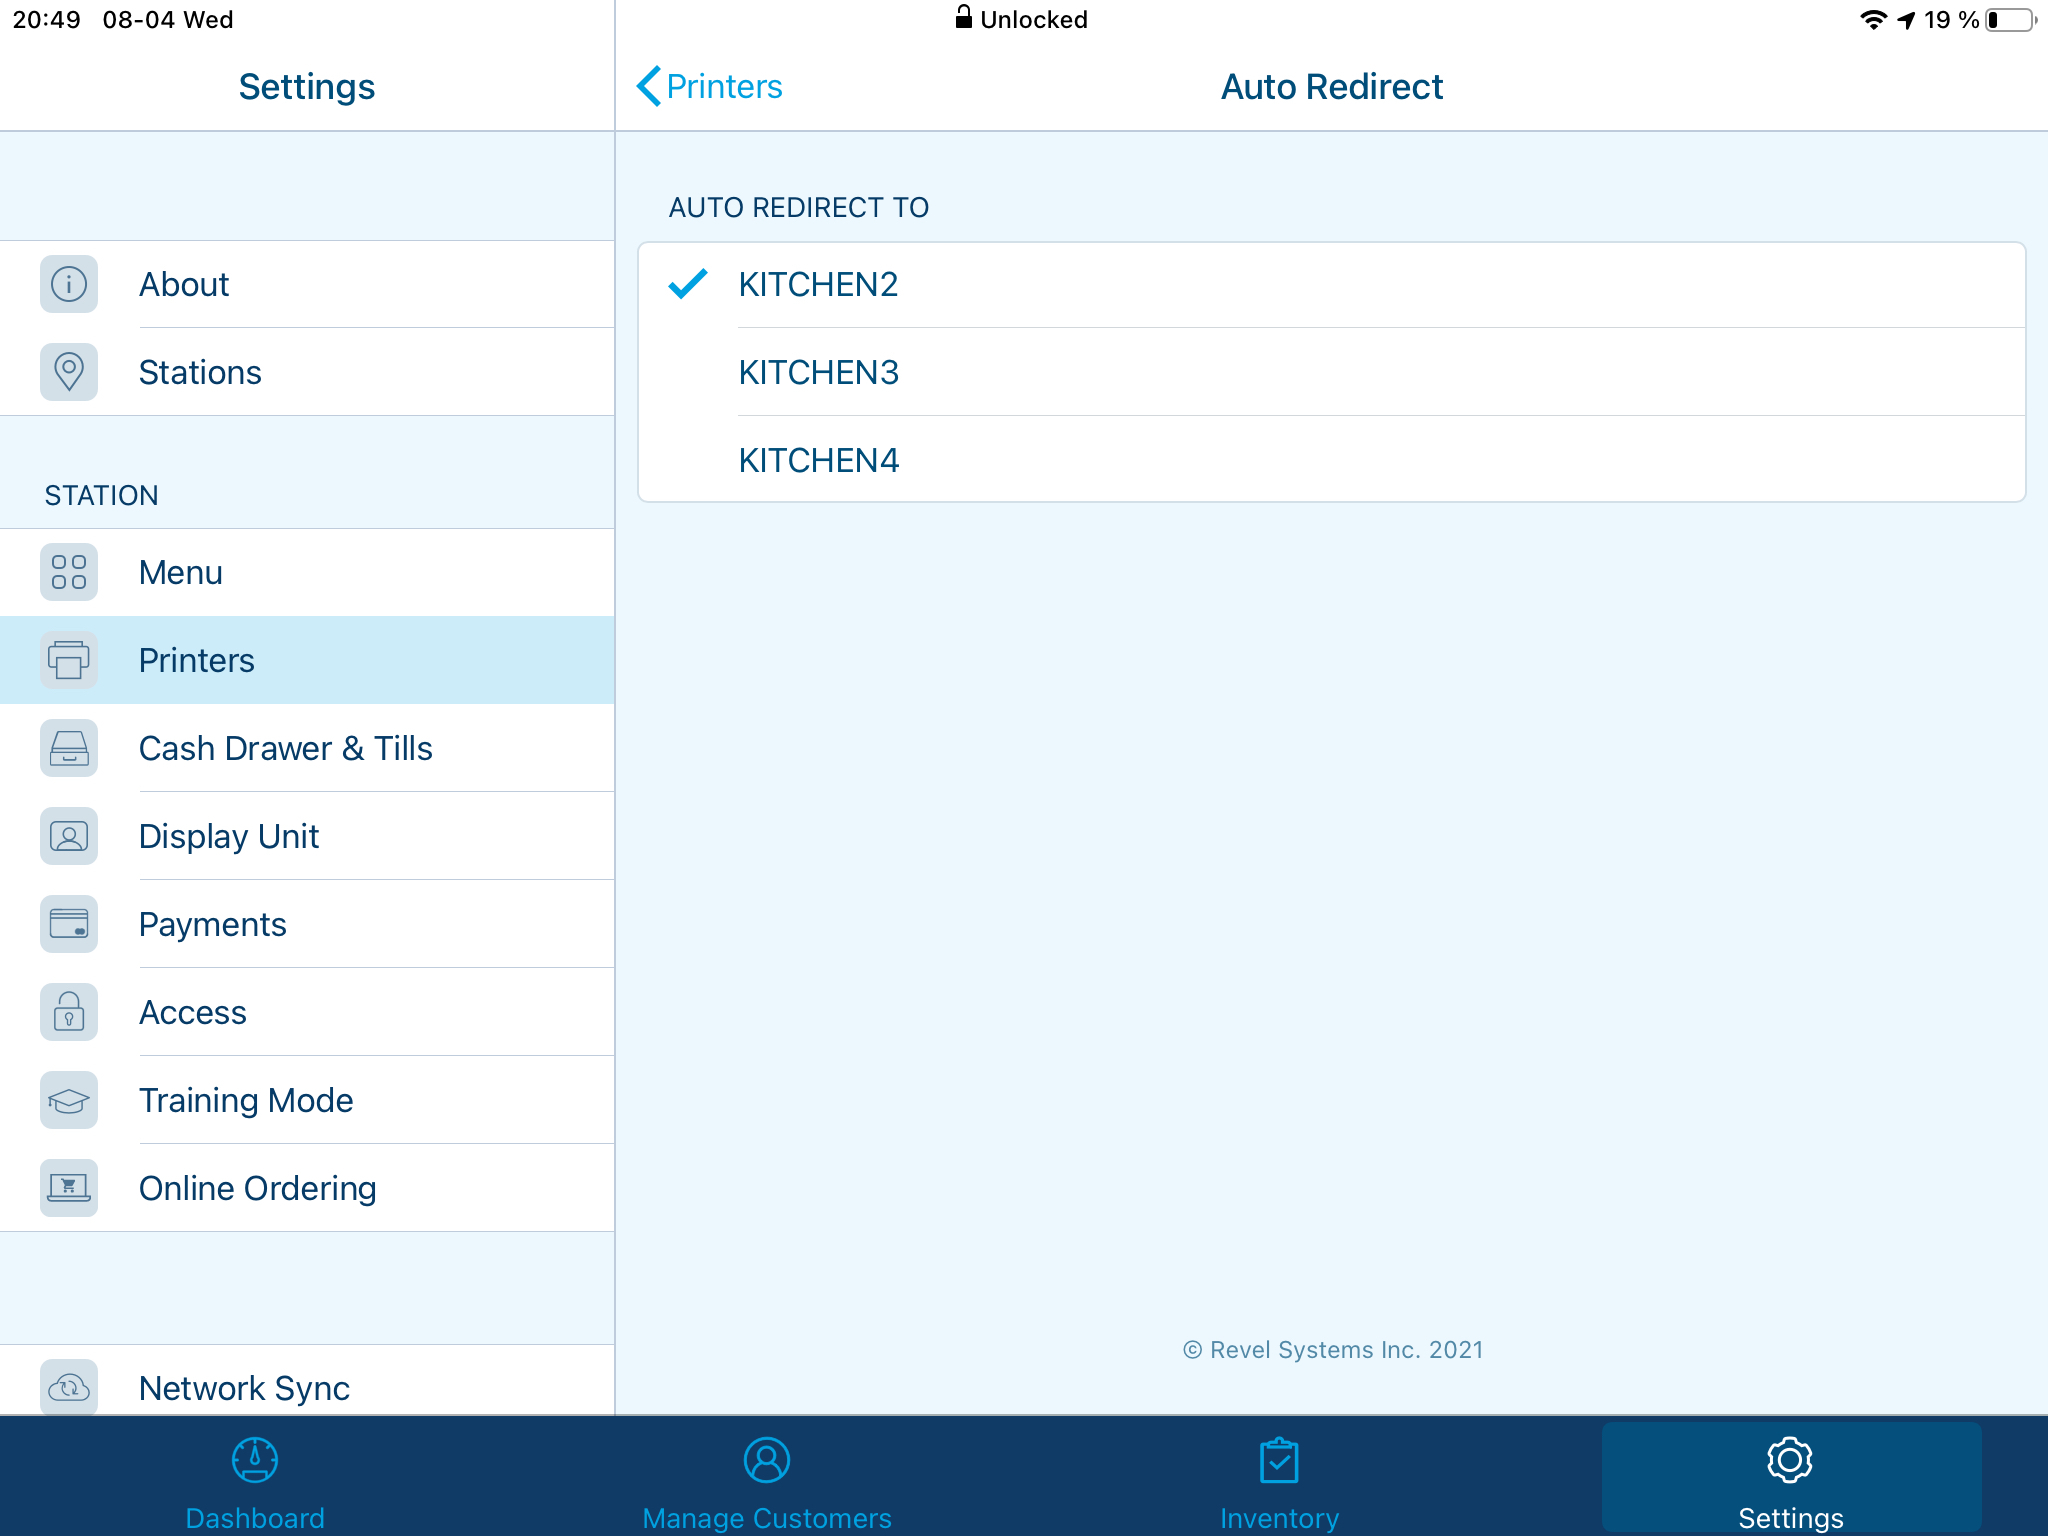Select Printers in the settings sidebar
Screen dimensions: 2048x1536
point(197,660)
